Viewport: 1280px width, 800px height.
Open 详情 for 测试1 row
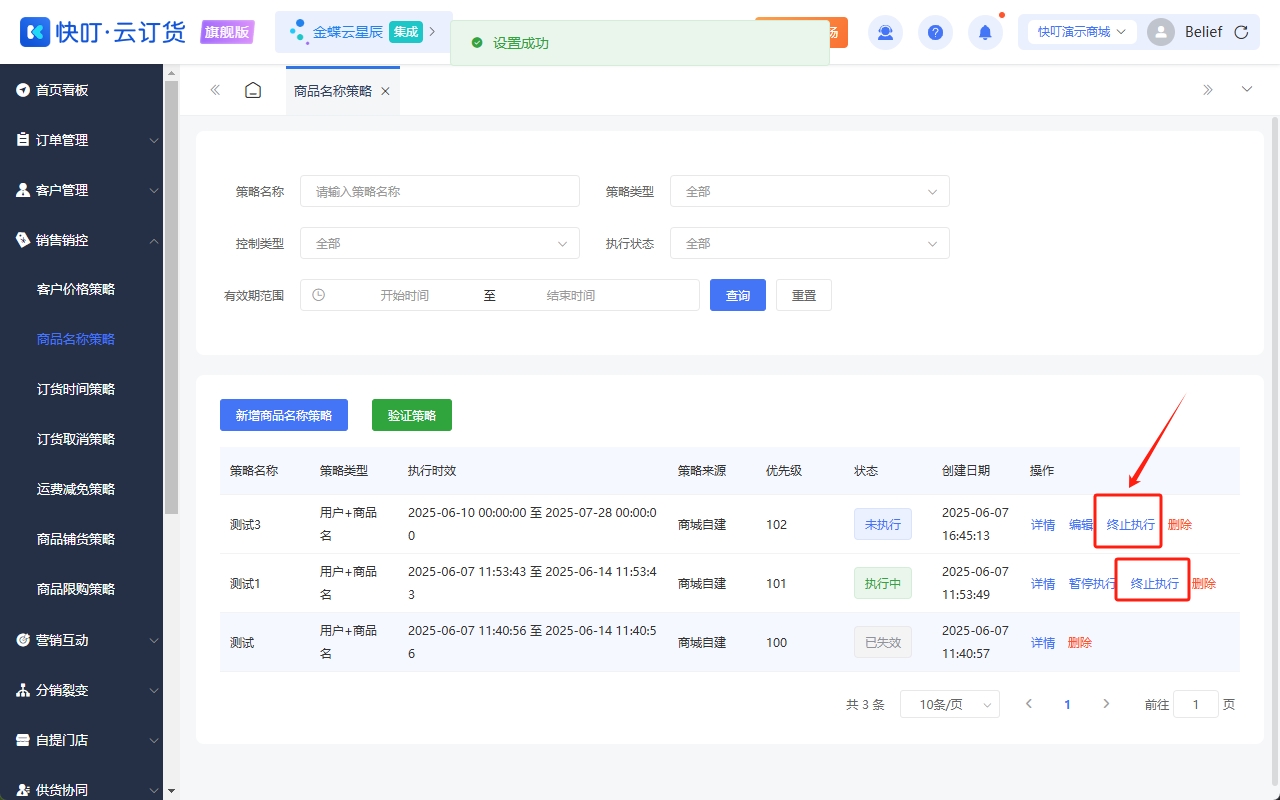pos(1043,583)
